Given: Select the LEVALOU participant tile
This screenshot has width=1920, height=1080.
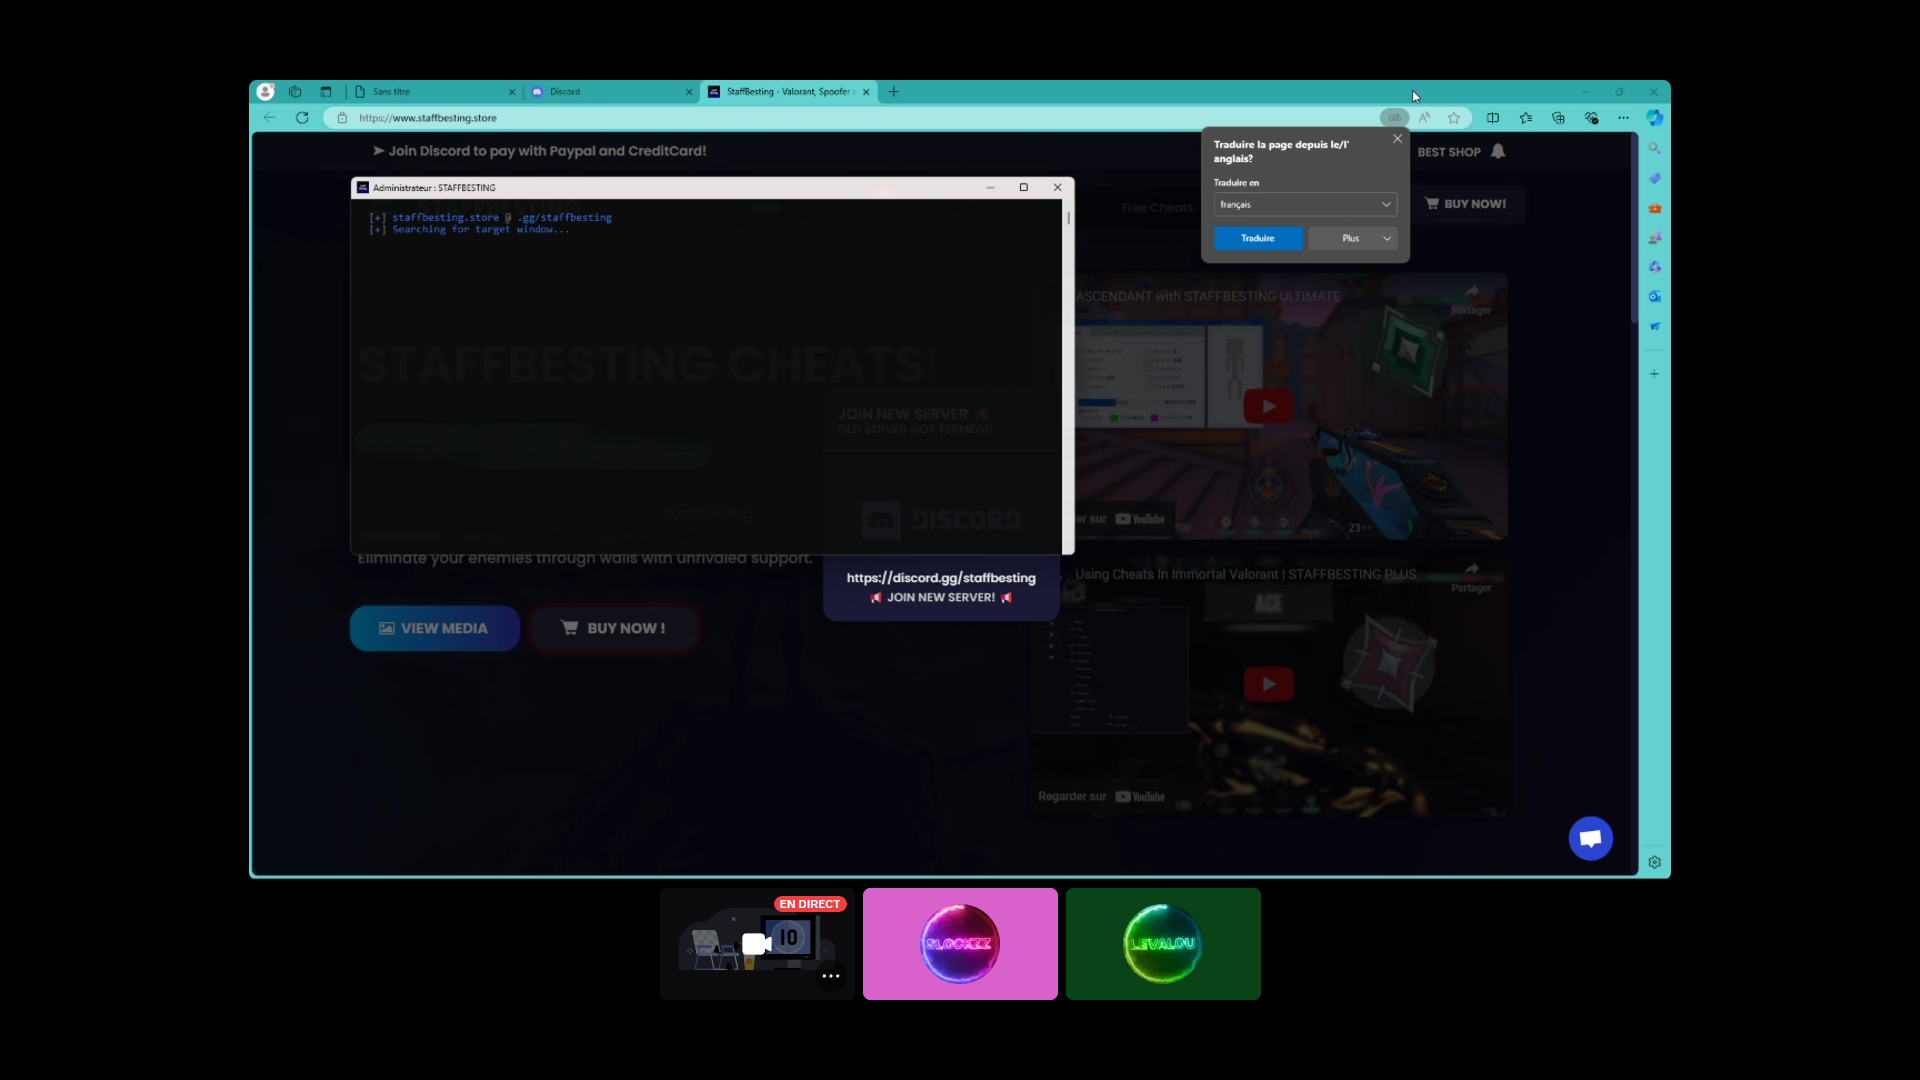Looking at the screenshot, I should 1163,944.
